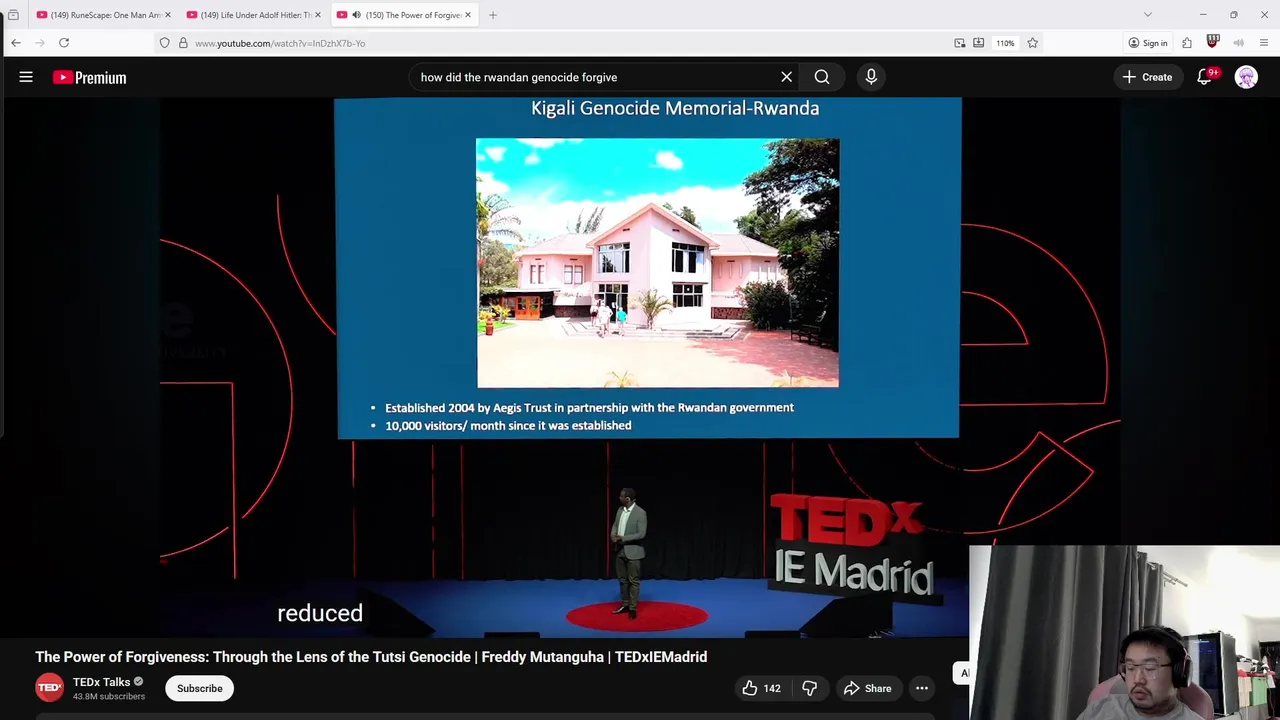Bookmark this page with the star
The height and width of the screenshot is (720, 1280).
point(1032,43)
